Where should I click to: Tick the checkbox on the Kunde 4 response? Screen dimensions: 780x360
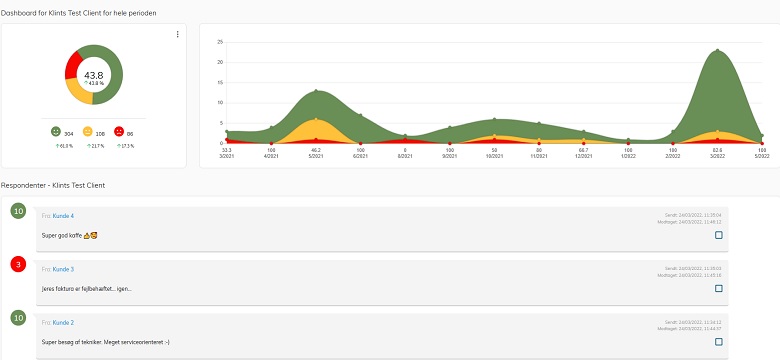point(719,235)
